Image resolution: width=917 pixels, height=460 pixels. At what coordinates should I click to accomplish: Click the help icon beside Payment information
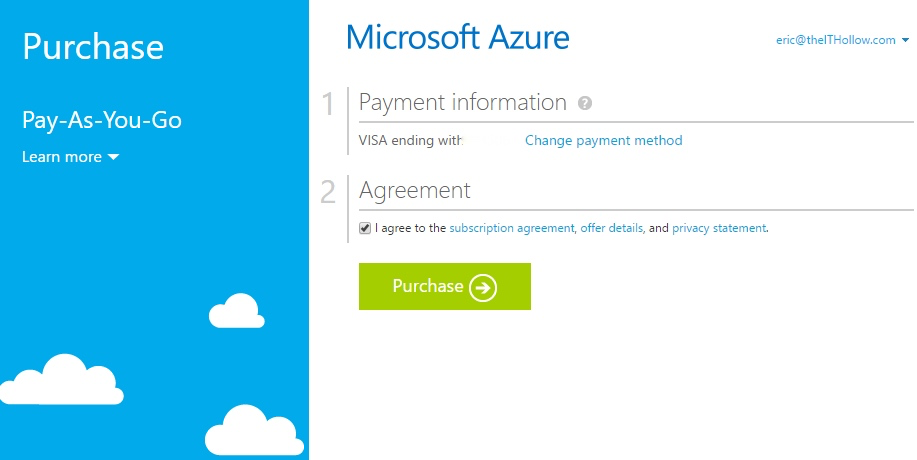585,103
